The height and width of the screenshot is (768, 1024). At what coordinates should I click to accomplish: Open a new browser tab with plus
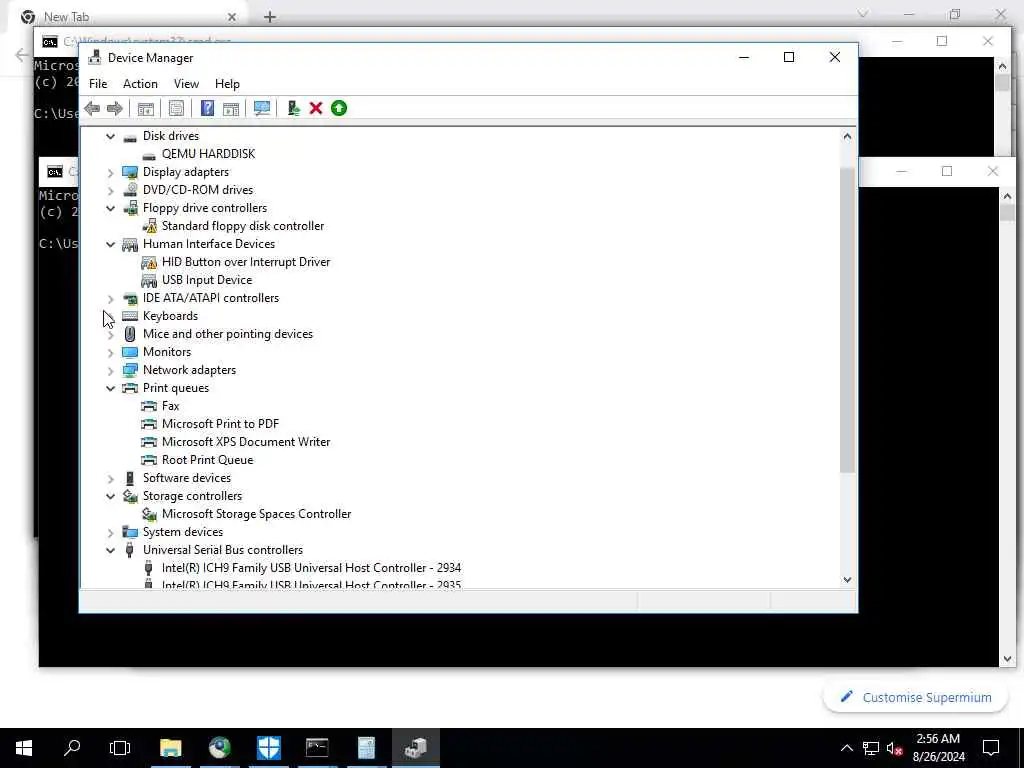[270, 17]
